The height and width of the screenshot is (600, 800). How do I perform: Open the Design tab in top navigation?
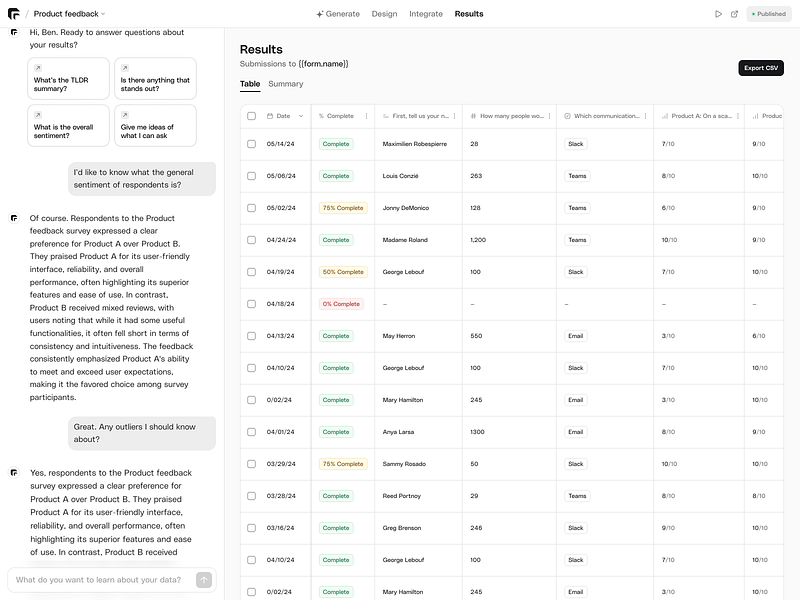(x=384, y=14)
